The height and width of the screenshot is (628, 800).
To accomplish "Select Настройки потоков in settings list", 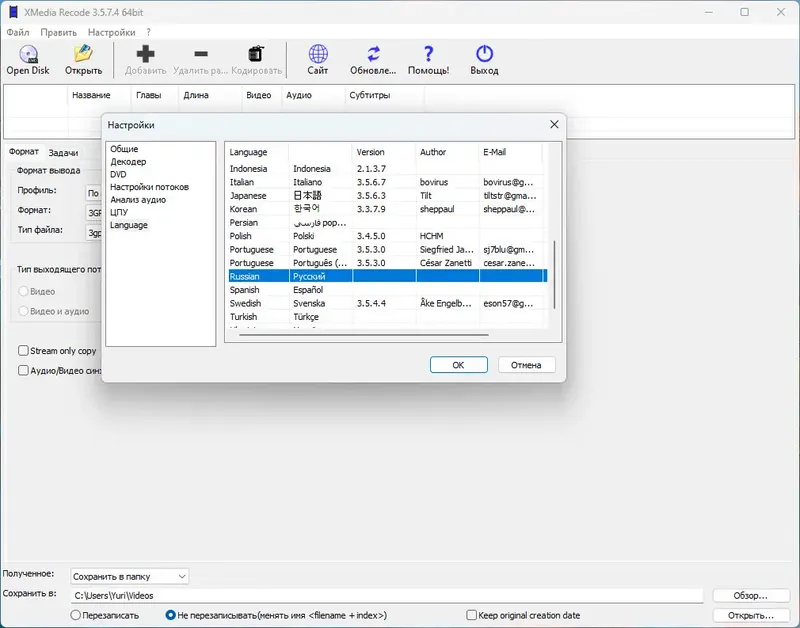I will [149, 187].
